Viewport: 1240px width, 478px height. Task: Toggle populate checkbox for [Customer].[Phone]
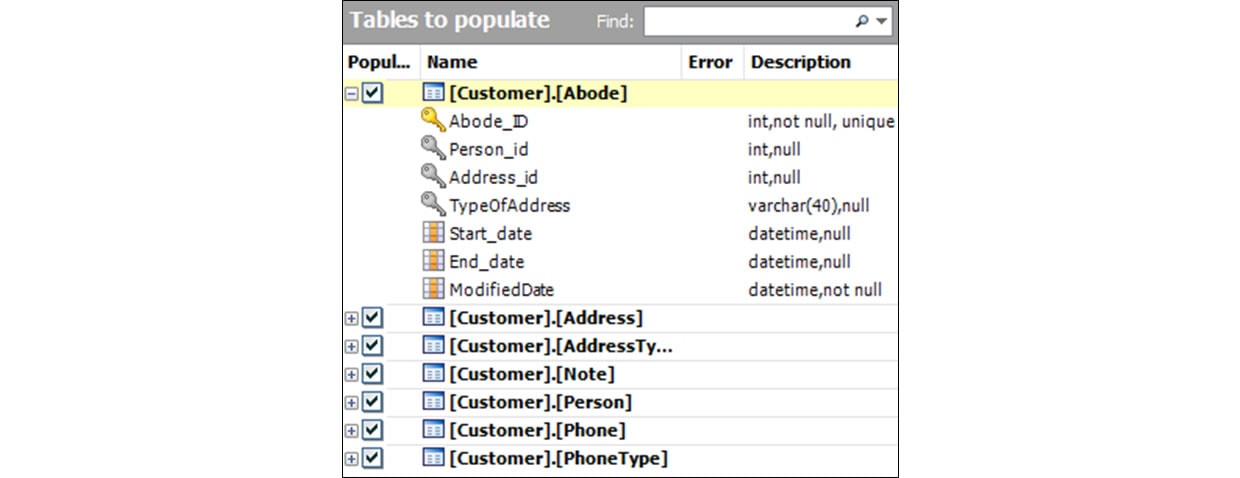[x=372, y=430]
